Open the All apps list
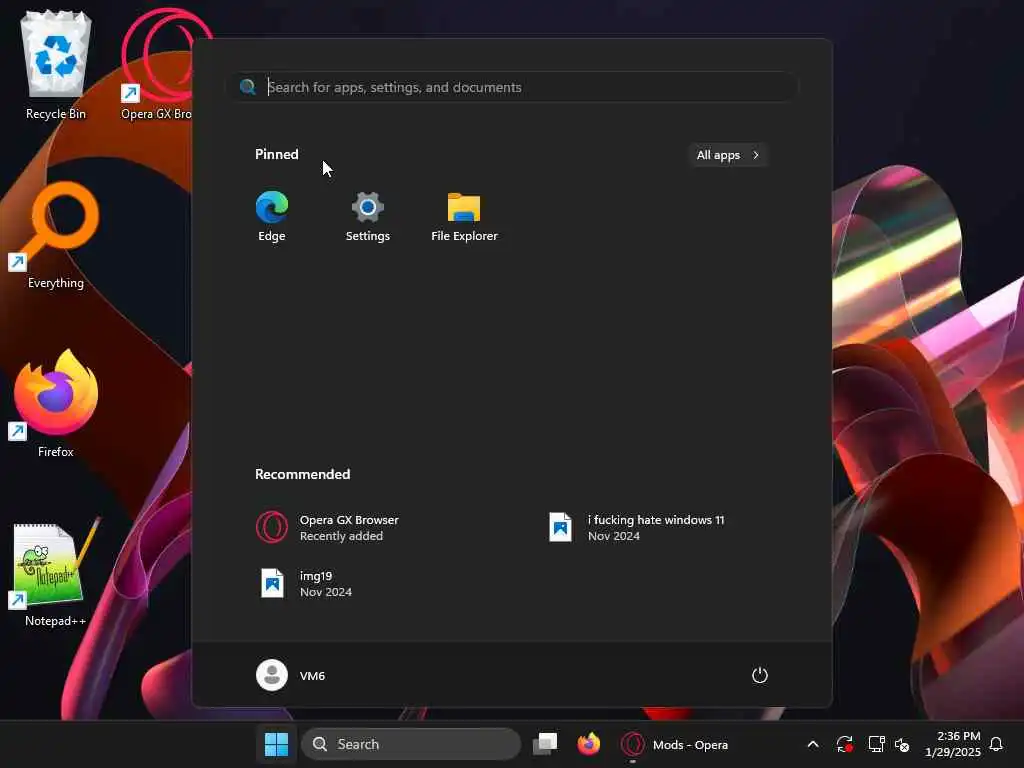Image resolution: width=1024 pixels, height=768 pixels. pyautogui.click(x=728, y=155)
